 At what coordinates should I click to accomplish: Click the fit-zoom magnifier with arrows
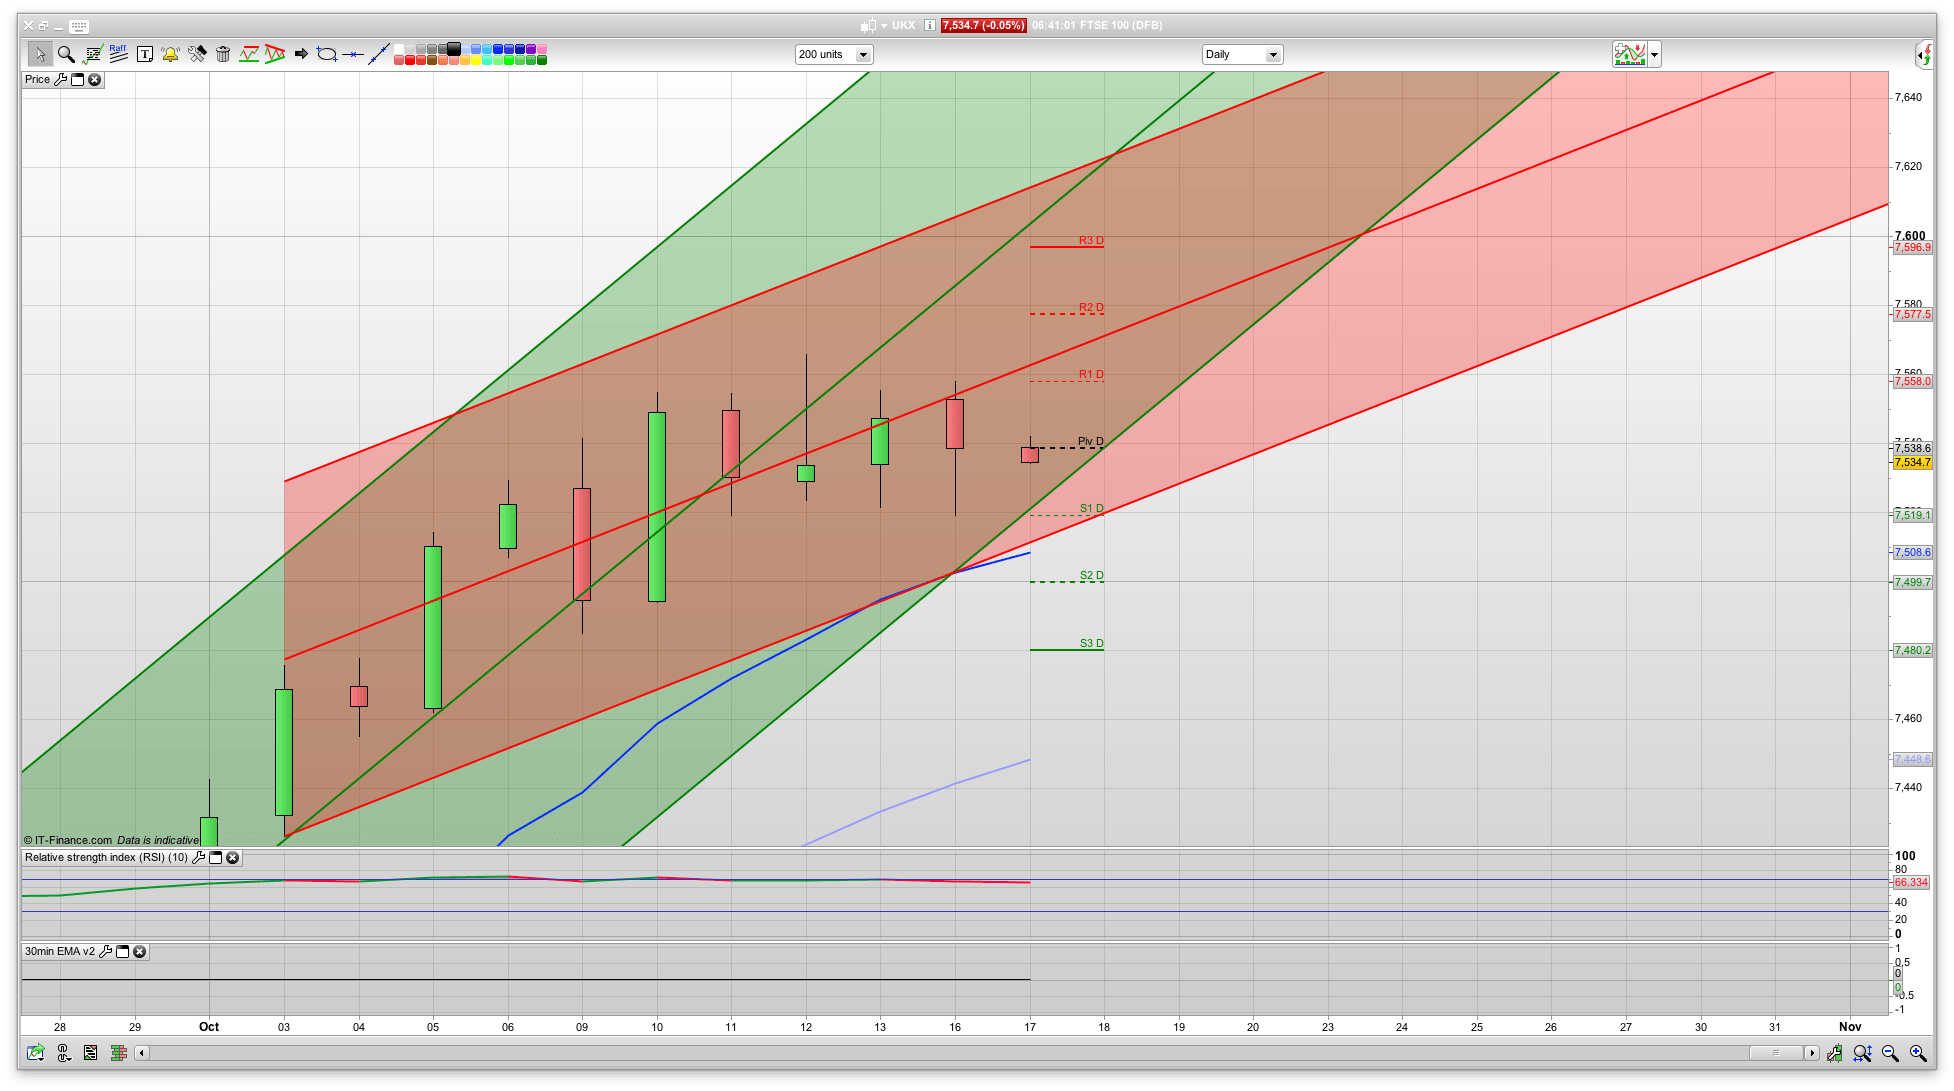coord(1862,1053)
